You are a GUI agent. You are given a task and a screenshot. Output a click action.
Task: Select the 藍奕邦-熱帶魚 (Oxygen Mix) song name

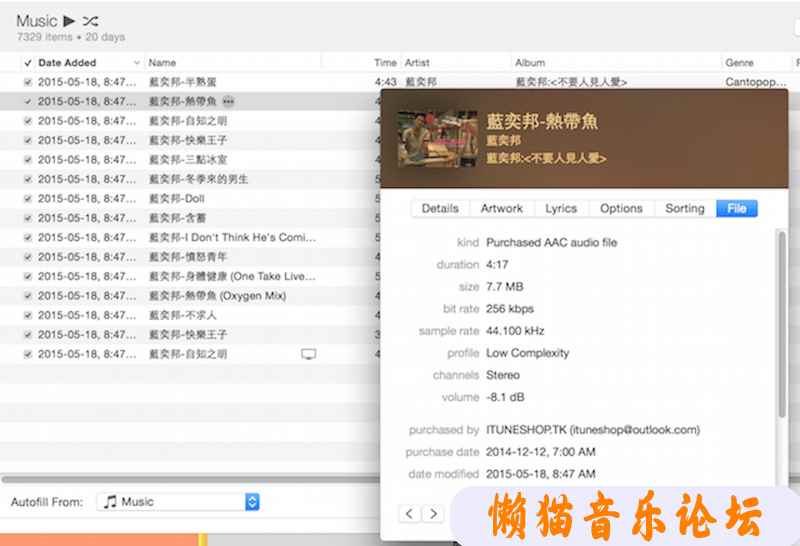pos(217,295)
